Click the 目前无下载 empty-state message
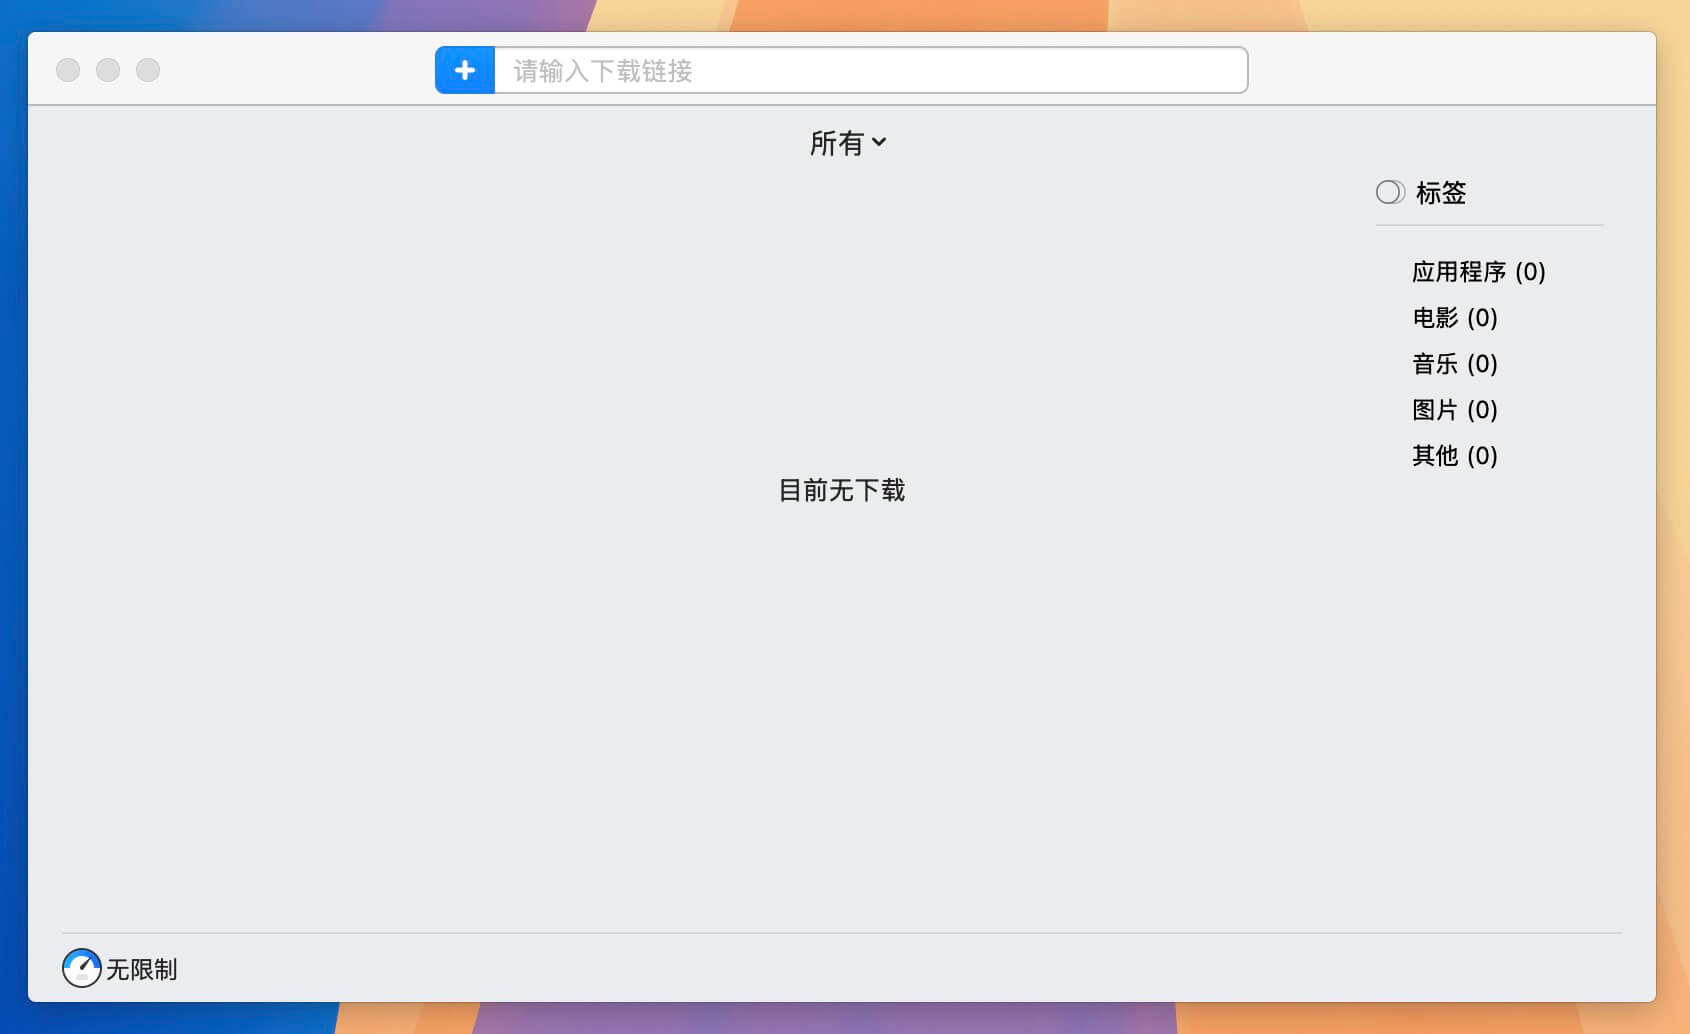Image resolution: width=1690 pixels, height=1034 pixels. 842,490
